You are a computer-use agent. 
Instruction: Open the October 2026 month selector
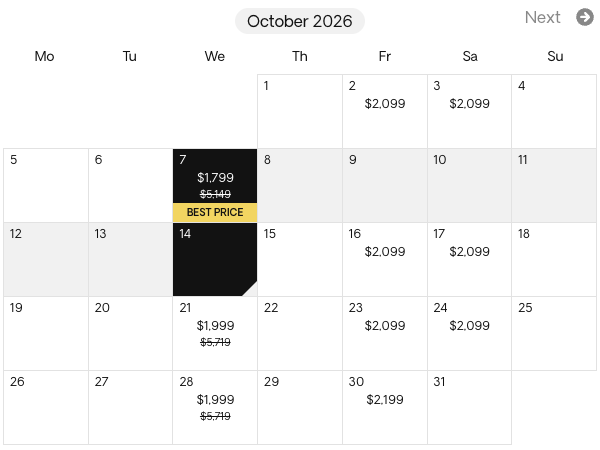(300, 21)
